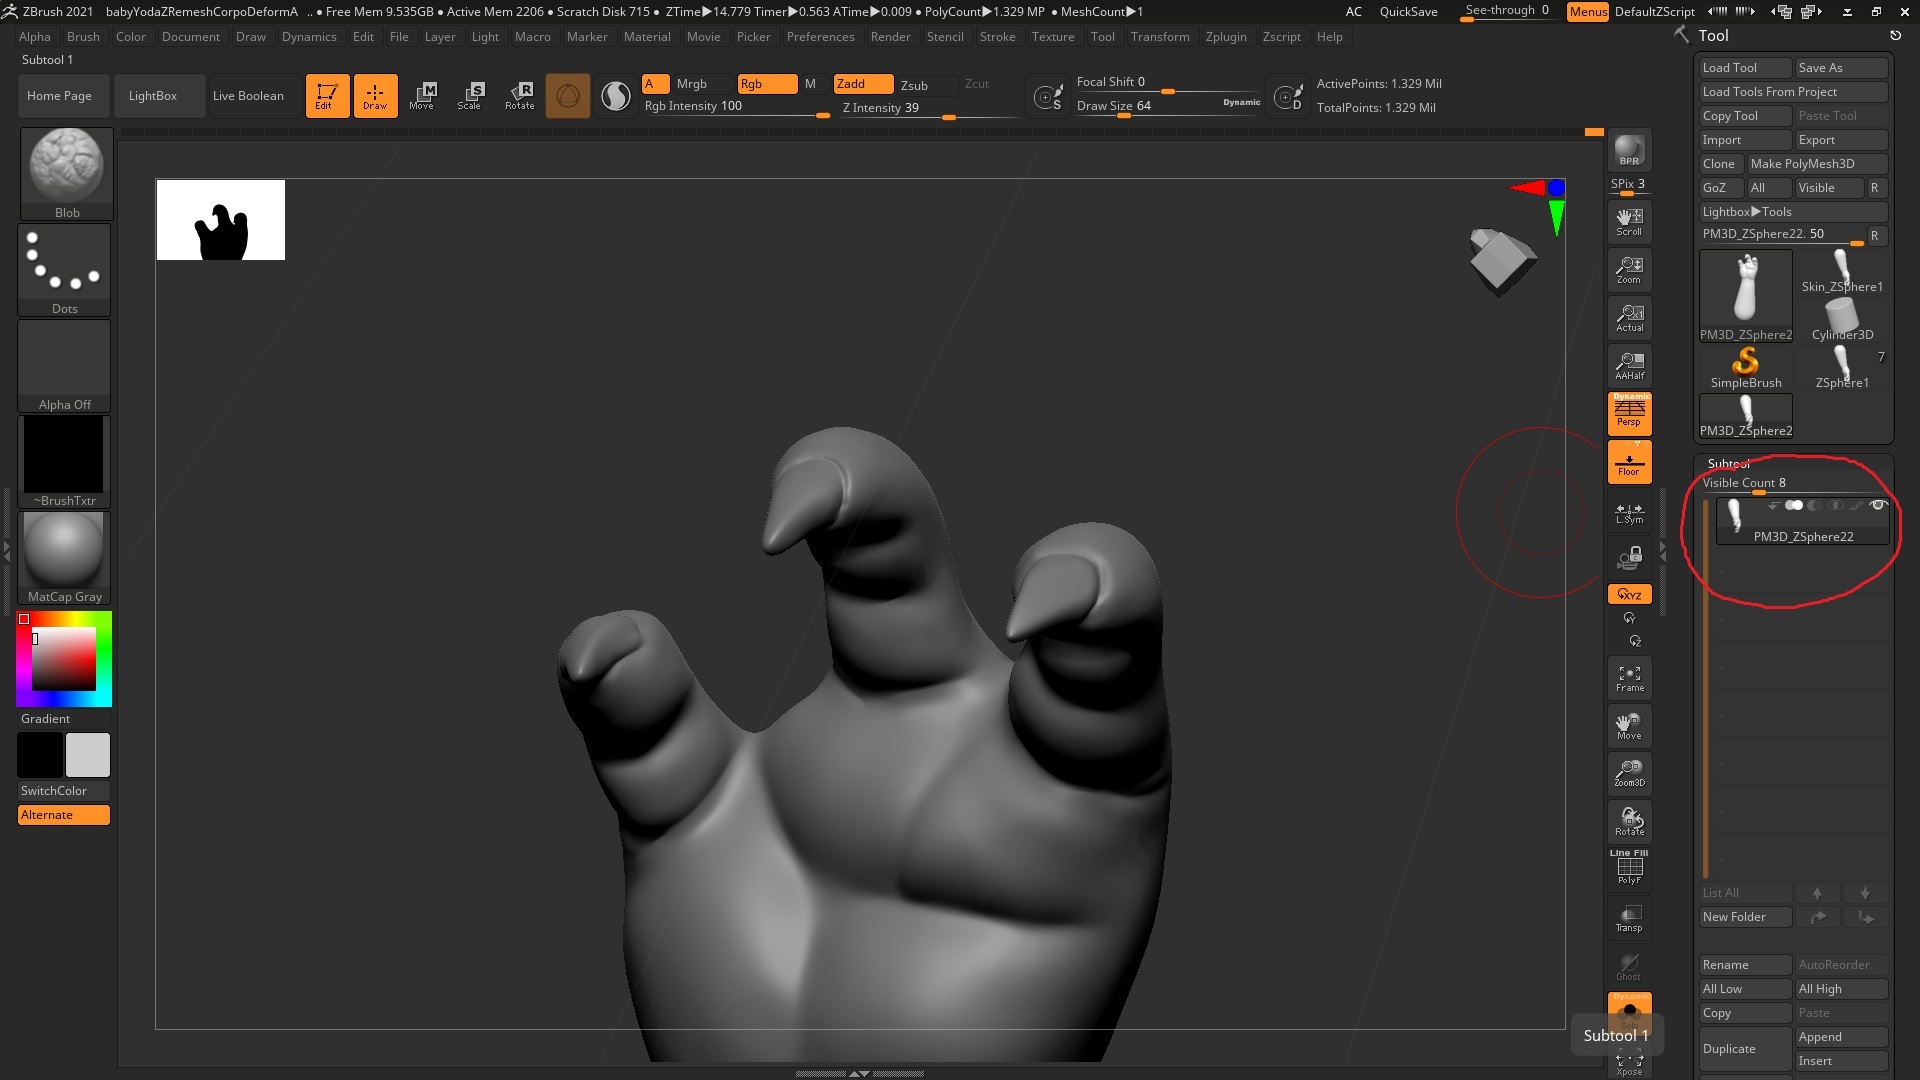Click the Actual size icon

[1629, 317]
